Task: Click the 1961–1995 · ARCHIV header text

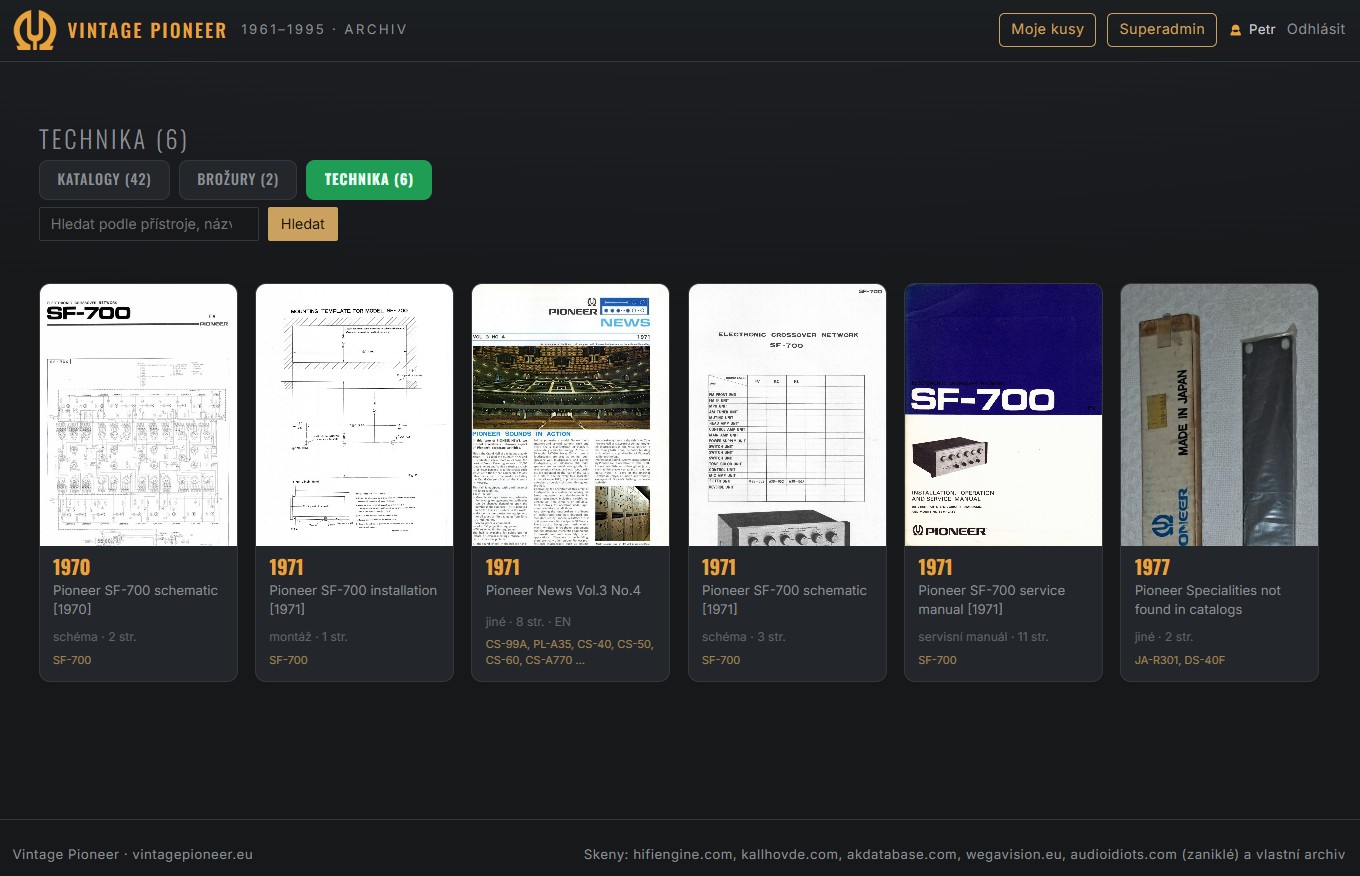Action: click(324, 30)
